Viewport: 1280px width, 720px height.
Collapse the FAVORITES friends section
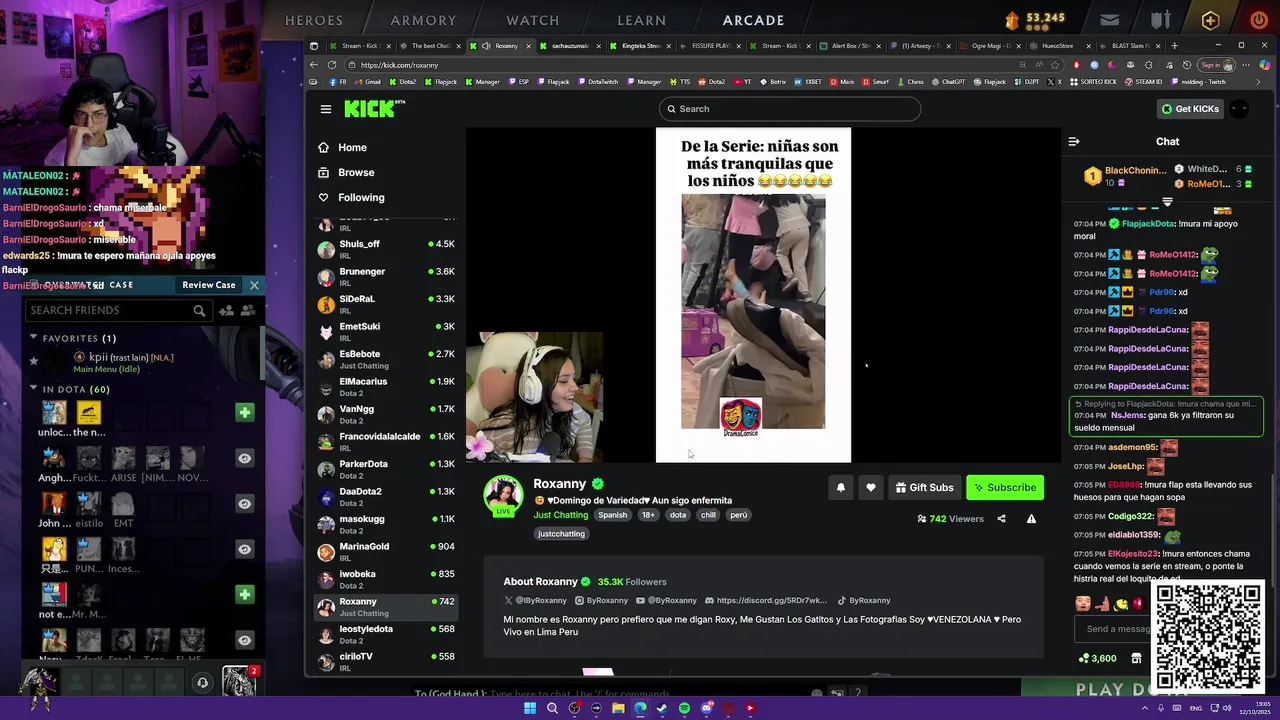[33, 338]
